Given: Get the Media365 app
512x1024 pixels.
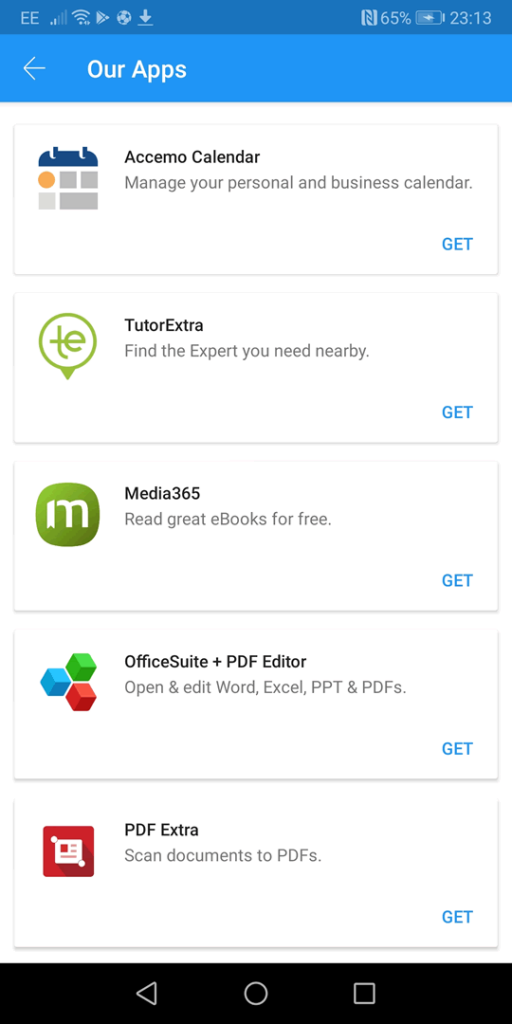Looking at the screenshot, I should click(457, 581).
